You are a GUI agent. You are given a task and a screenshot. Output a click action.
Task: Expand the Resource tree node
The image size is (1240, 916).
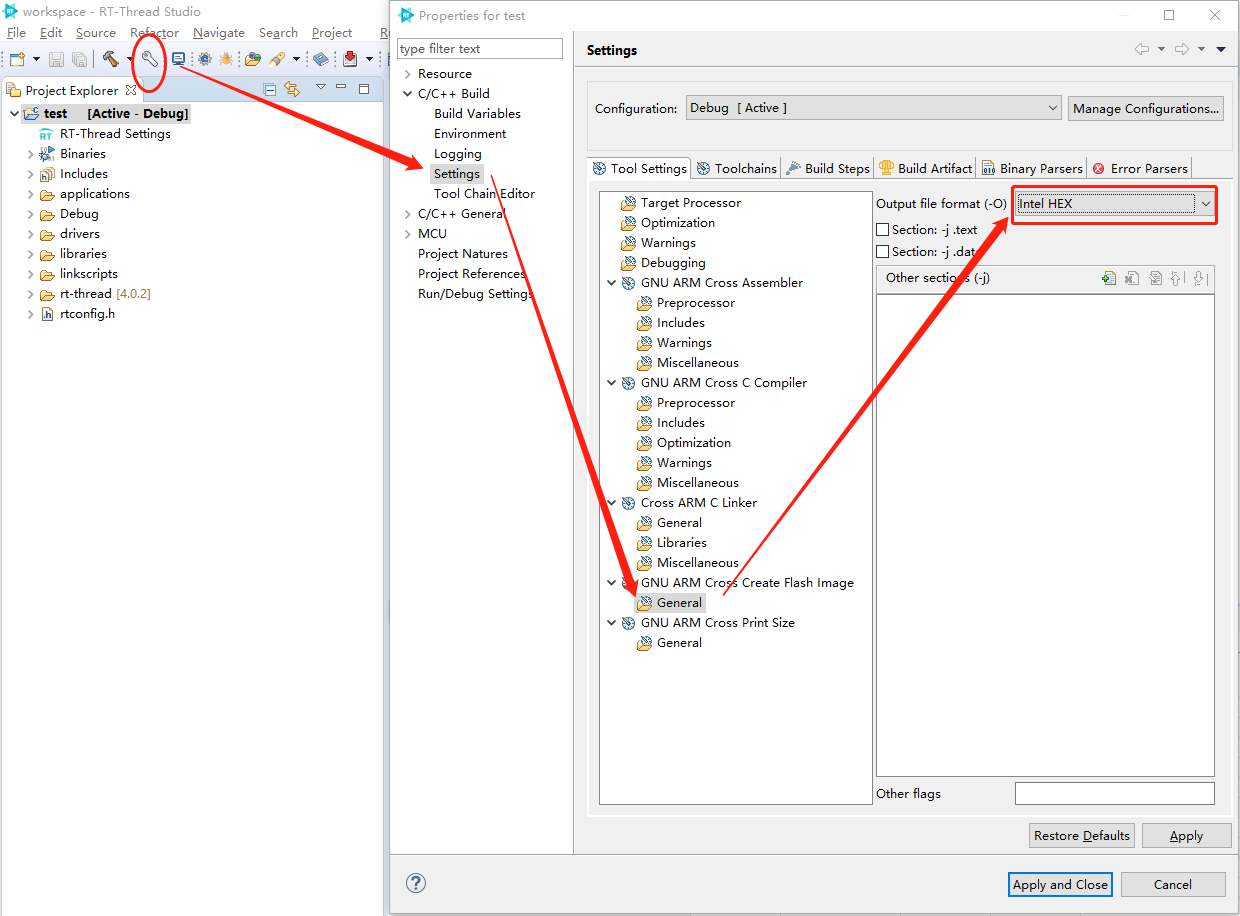407,74
